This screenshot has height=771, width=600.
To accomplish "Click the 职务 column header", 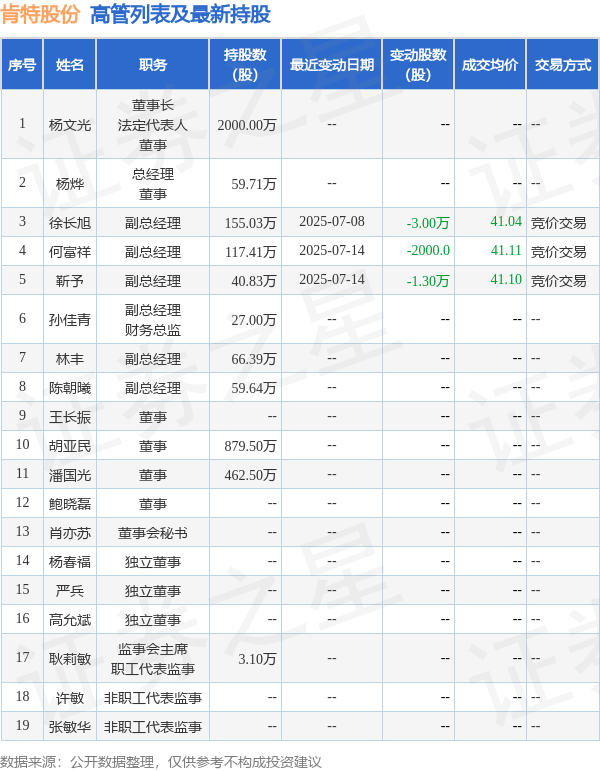I will [153, 65].
